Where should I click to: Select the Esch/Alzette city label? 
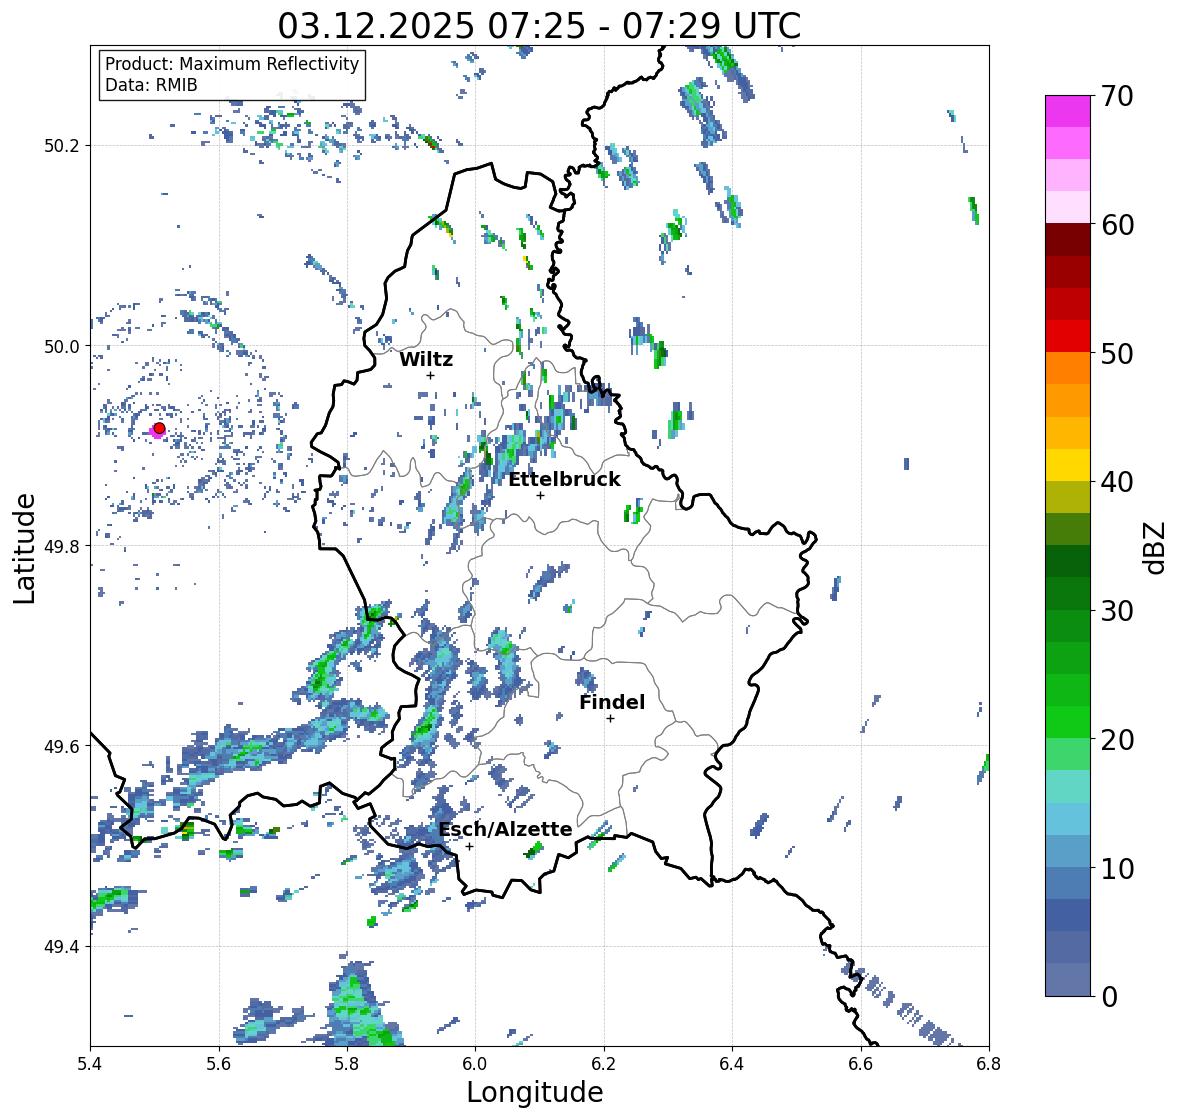505,829
